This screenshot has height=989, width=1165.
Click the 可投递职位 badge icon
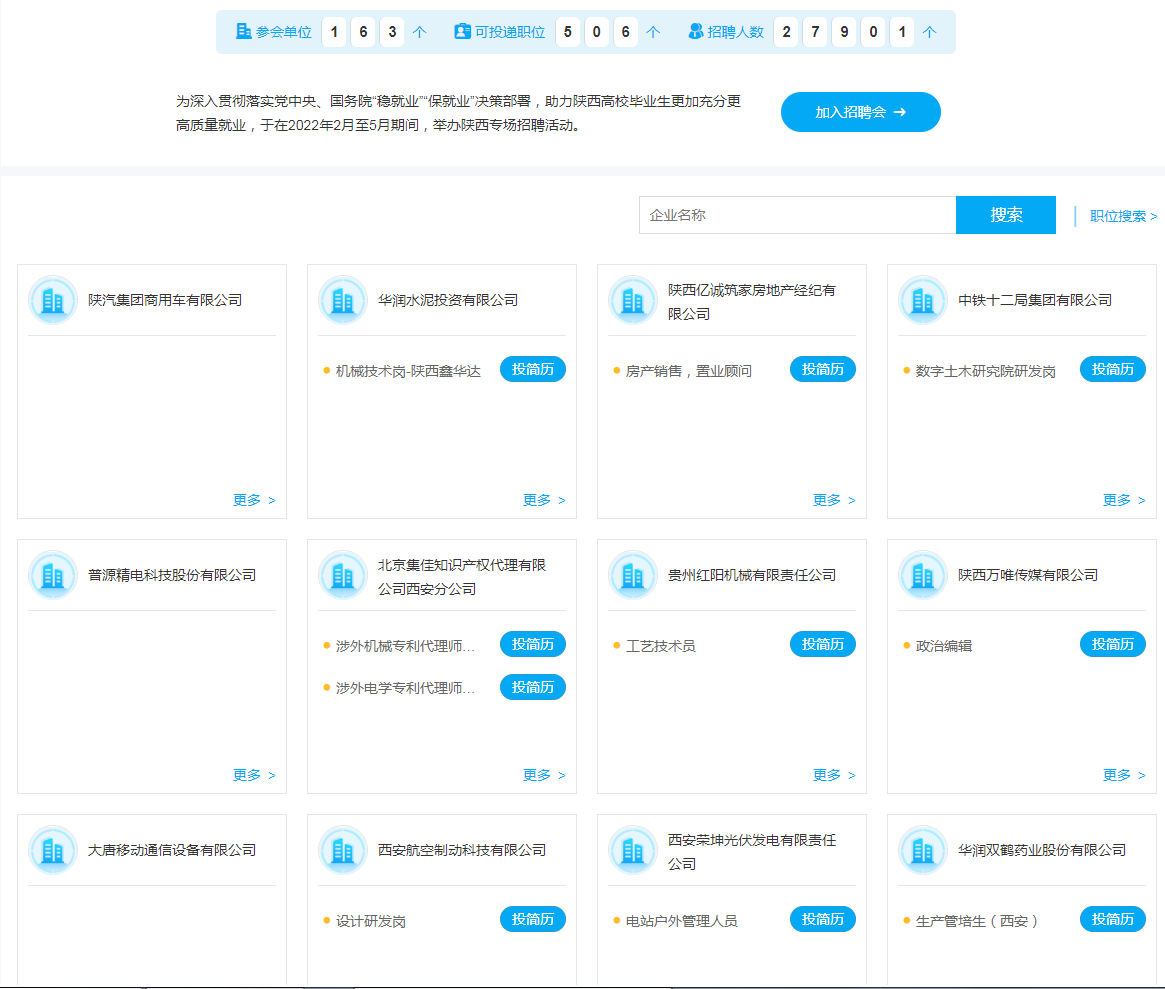[462, 31]
